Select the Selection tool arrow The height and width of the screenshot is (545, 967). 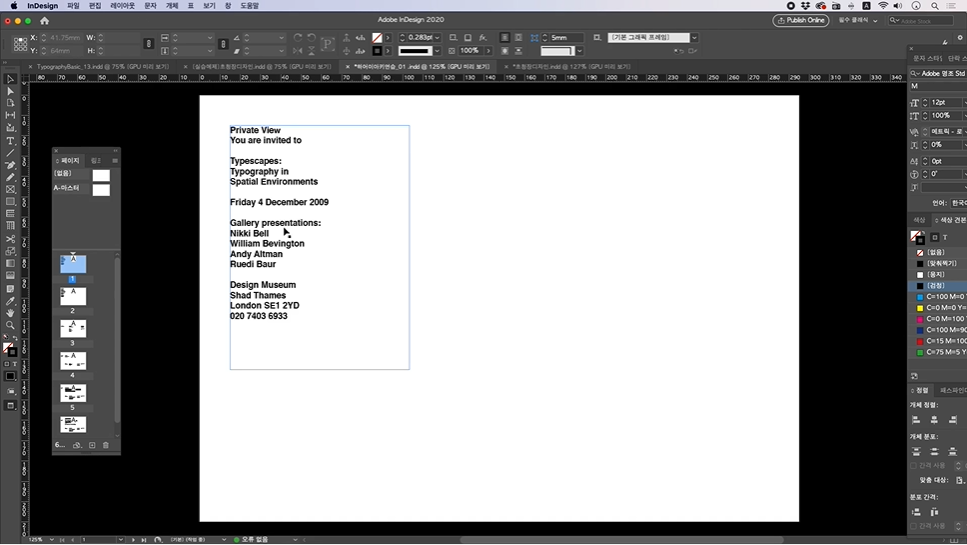10,79
